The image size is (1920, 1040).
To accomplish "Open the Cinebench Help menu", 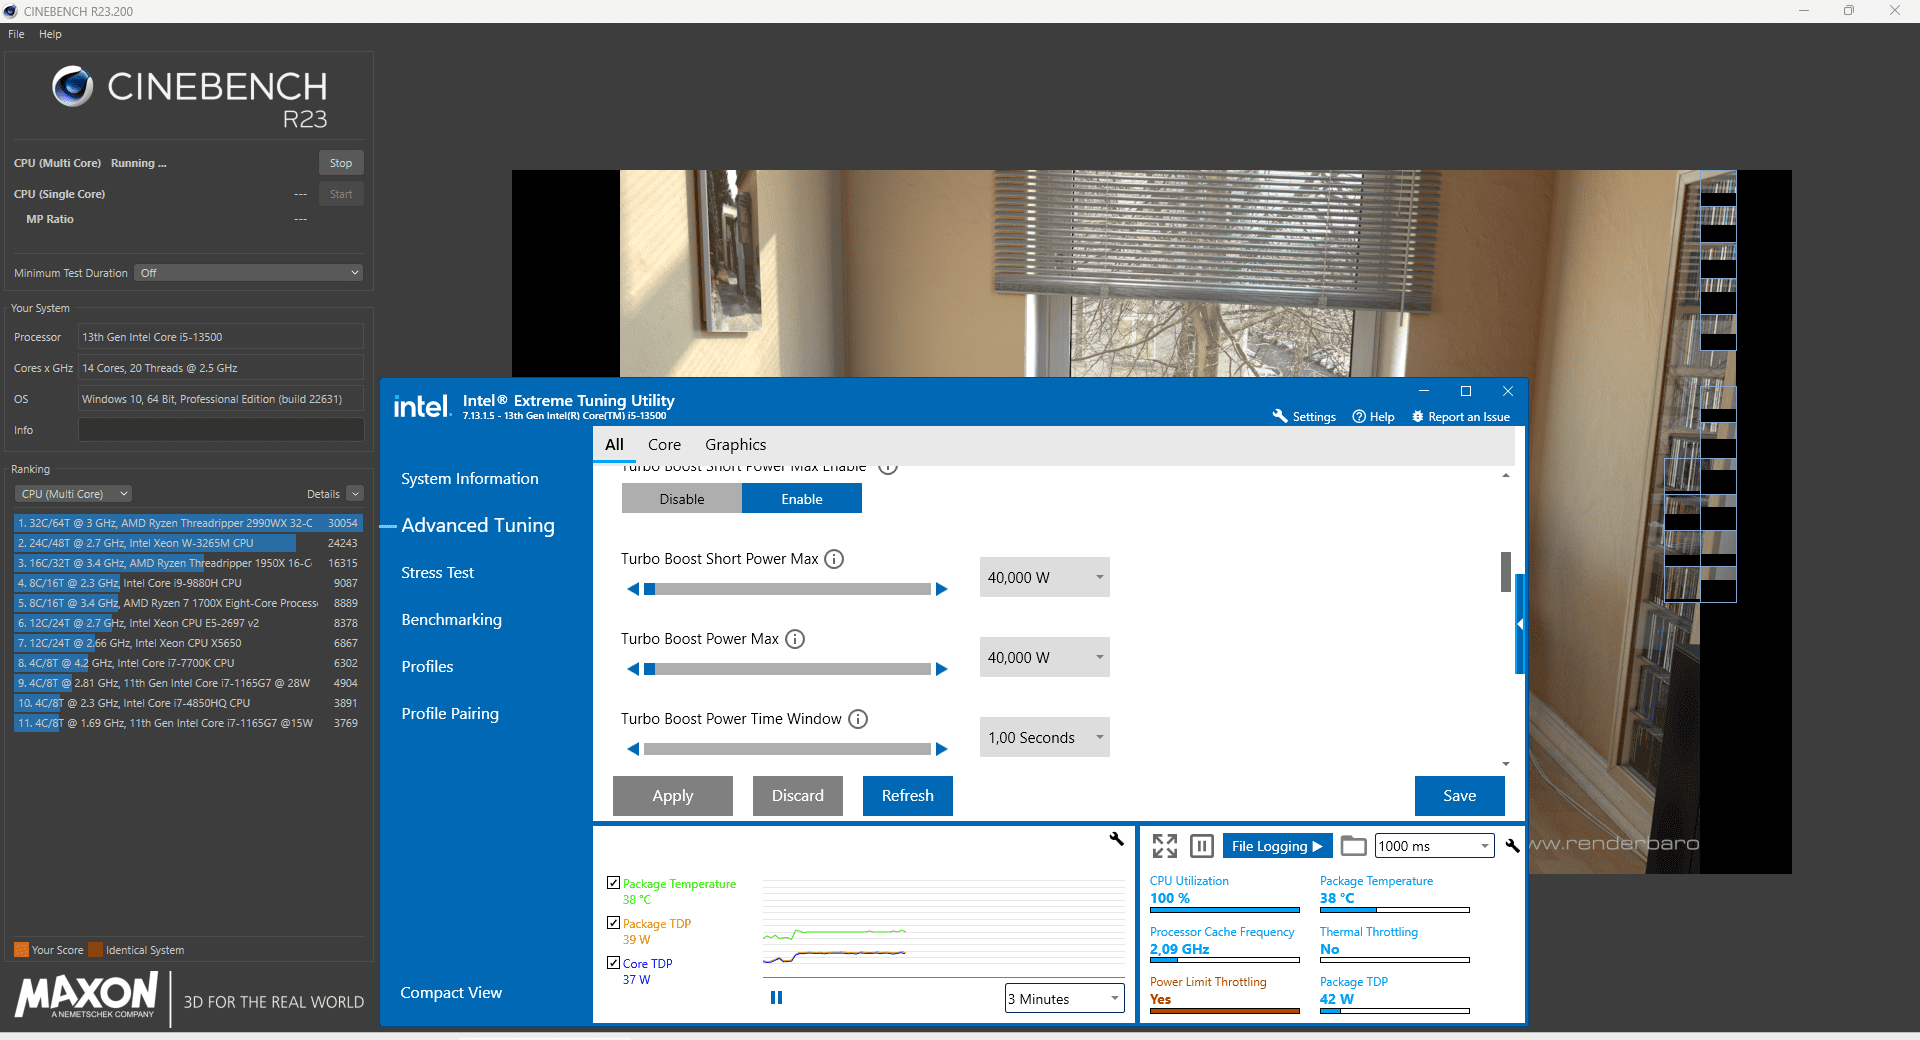I will 50,34.
